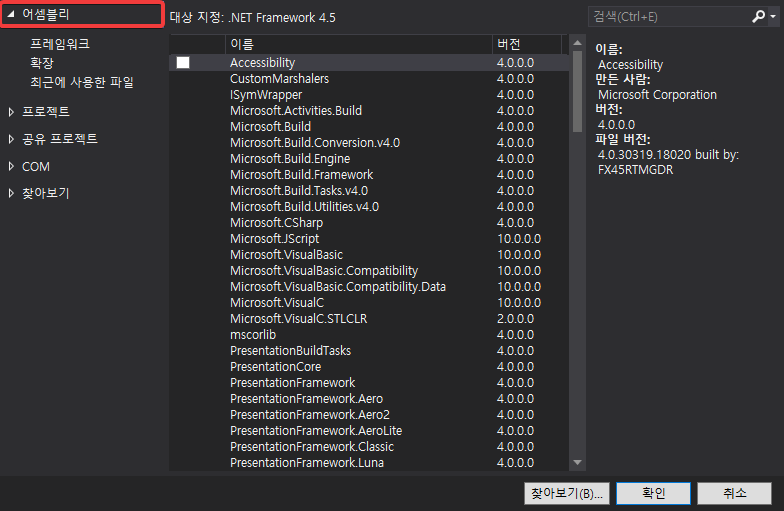The width and height of the screenshot is (784, 511).
Task: Expand the COM tree node
Action: coord(11,166)
